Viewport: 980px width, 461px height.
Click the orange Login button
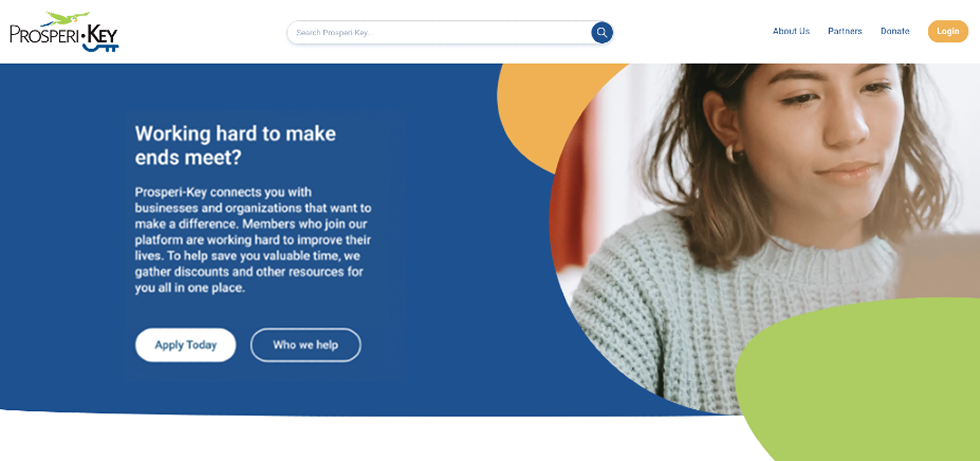point(948,31)
